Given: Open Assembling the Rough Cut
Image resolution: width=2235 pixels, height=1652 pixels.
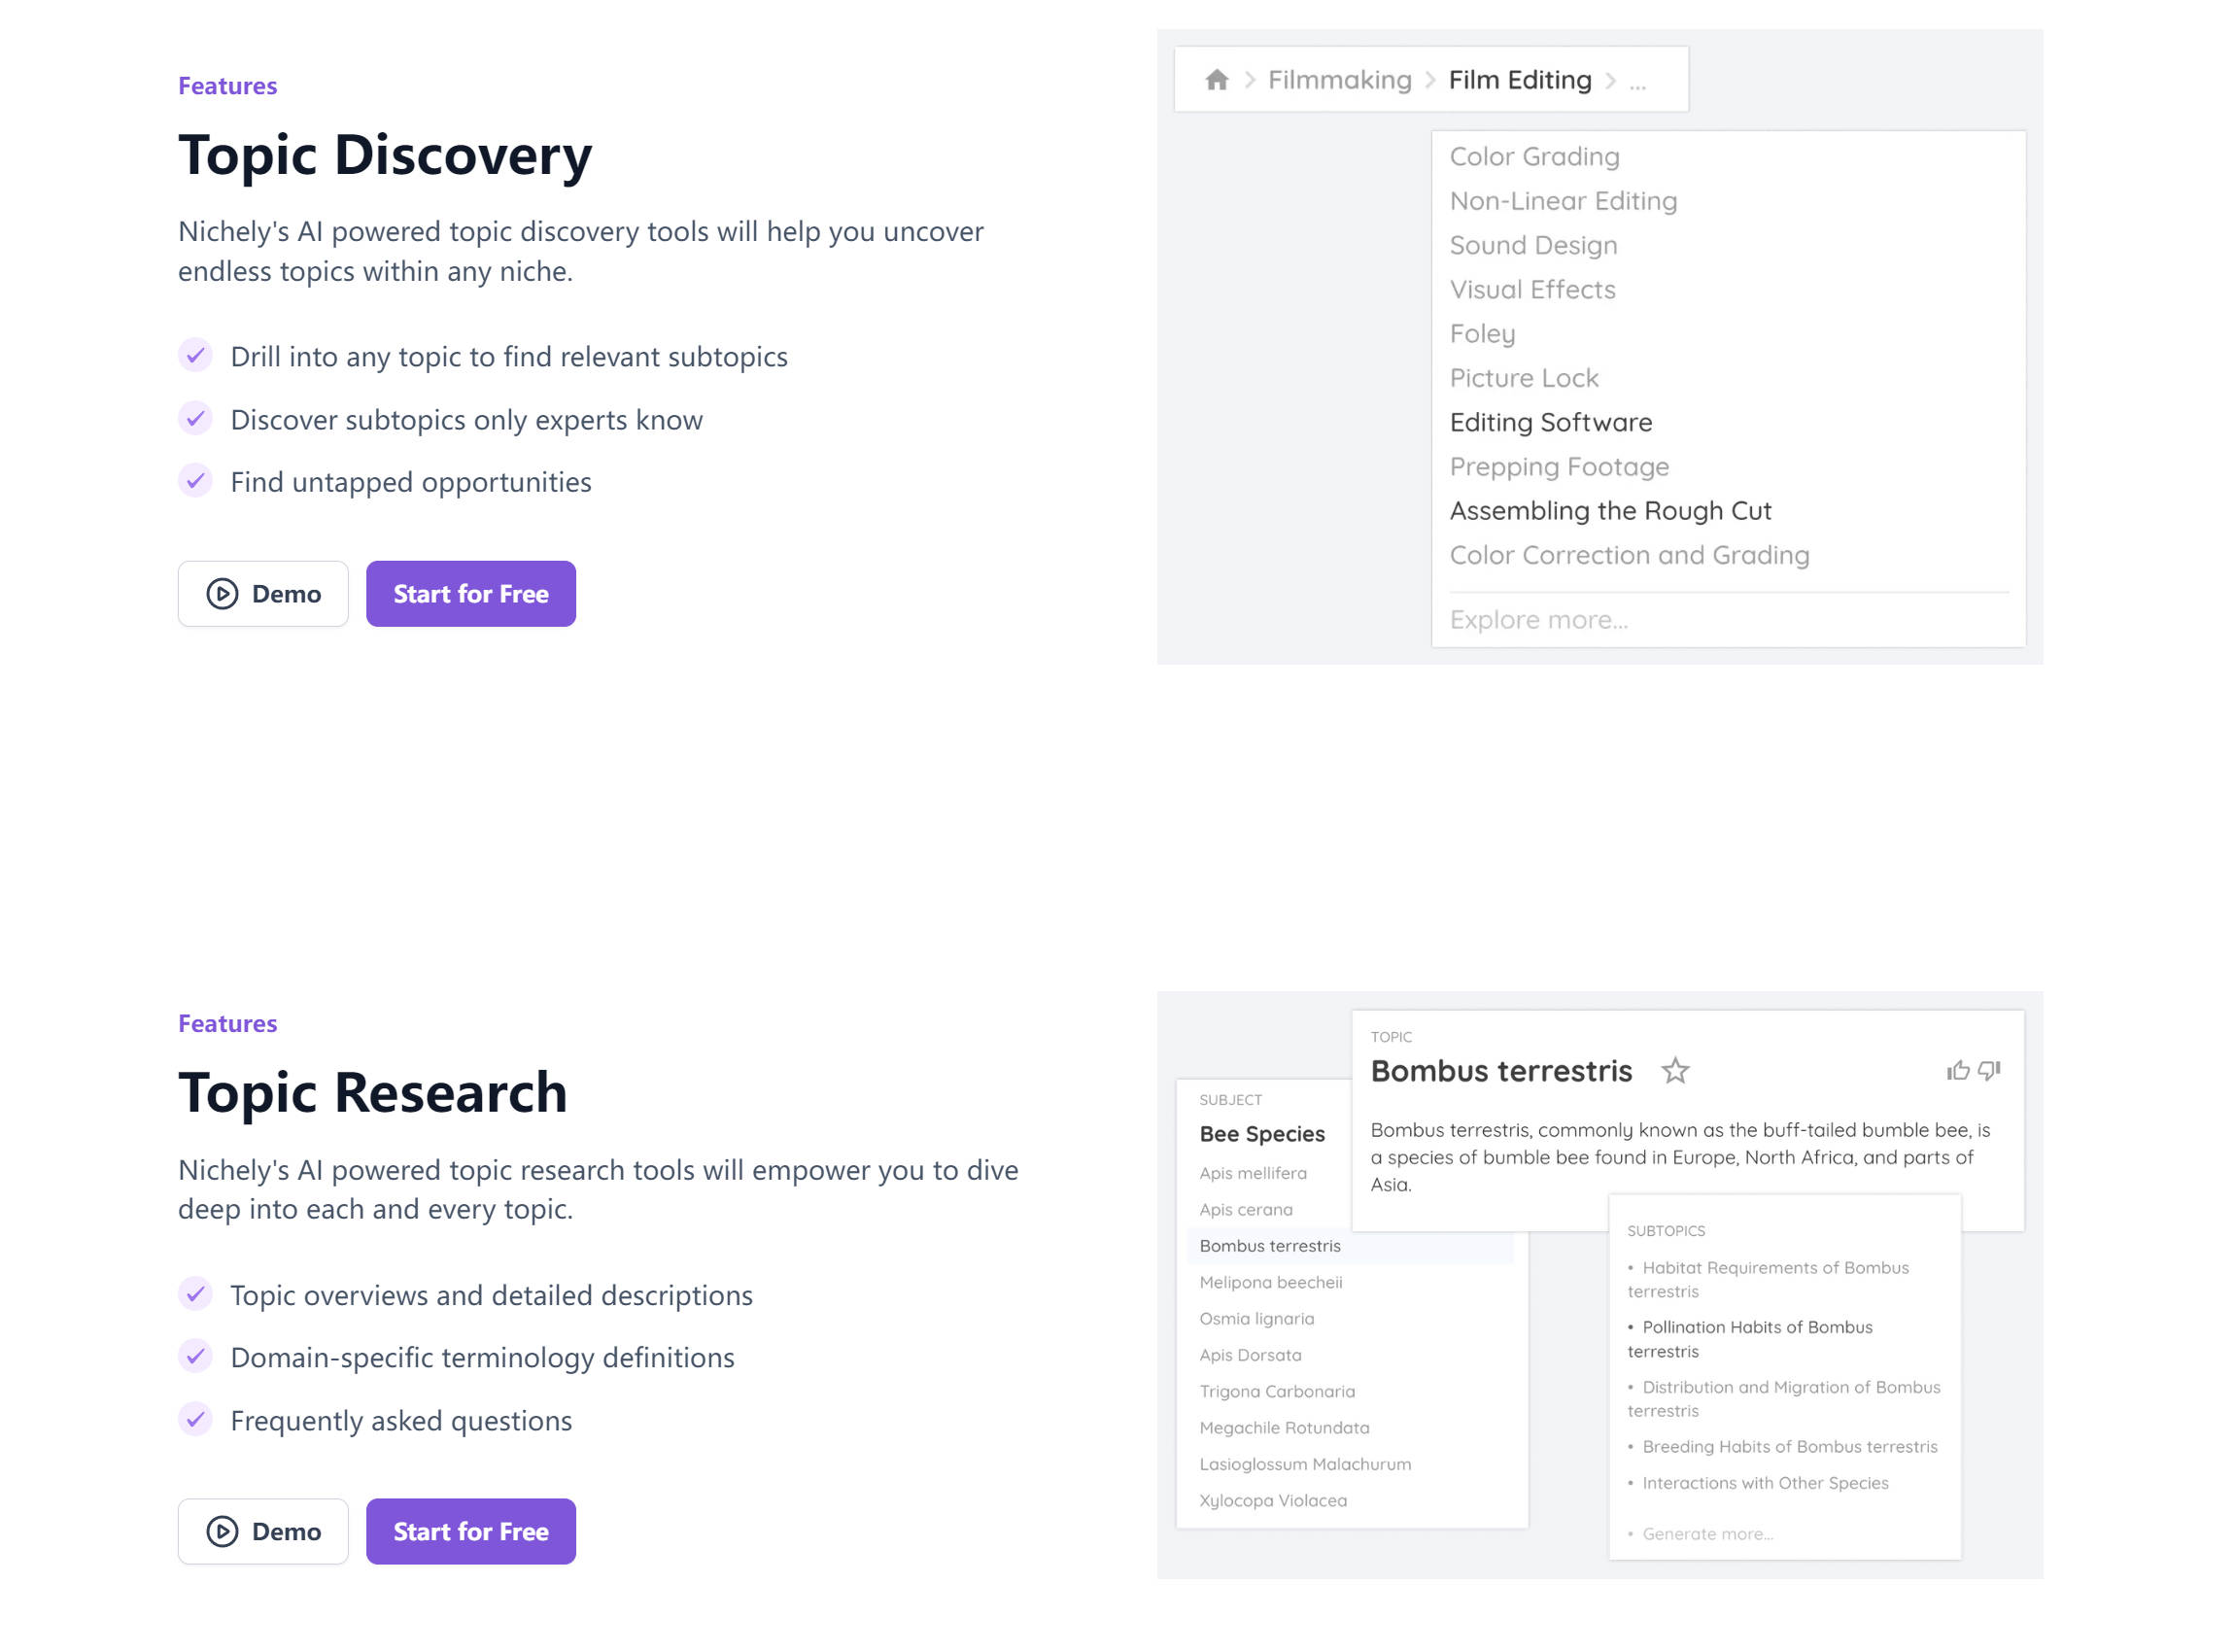Looking at the screenshot, I should 1610,511.
